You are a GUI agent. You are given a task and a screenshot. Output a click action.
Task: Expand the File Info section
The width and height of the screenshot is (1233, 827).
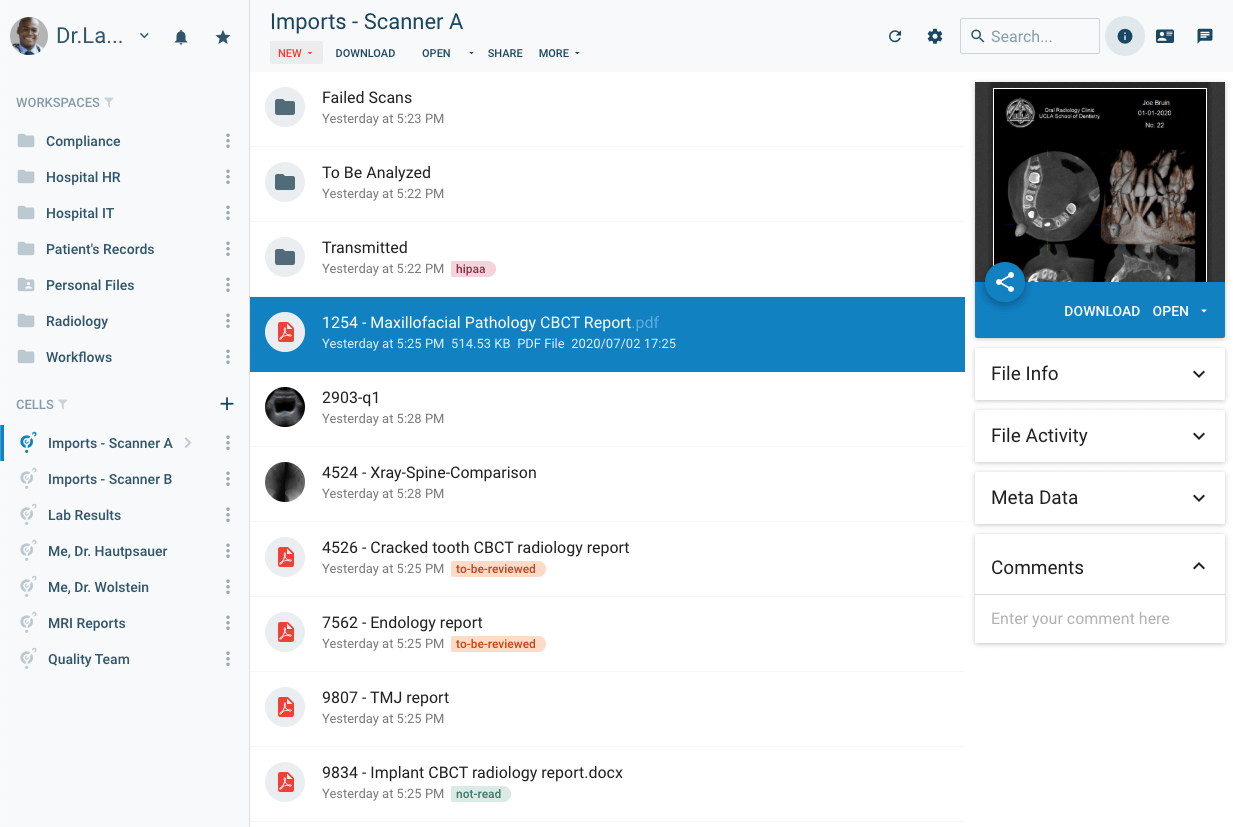[x=1100, y=374]
